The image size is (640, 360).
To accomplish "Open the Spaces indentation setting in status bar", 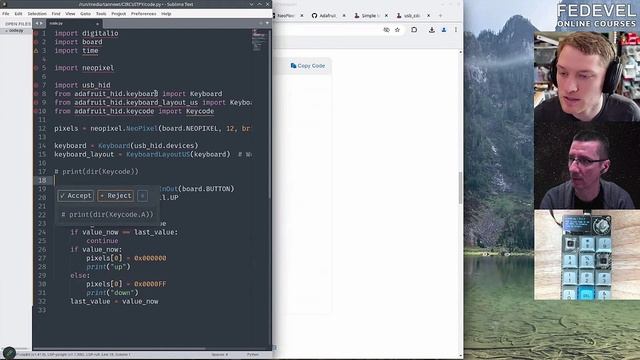I will pos(220,355).
